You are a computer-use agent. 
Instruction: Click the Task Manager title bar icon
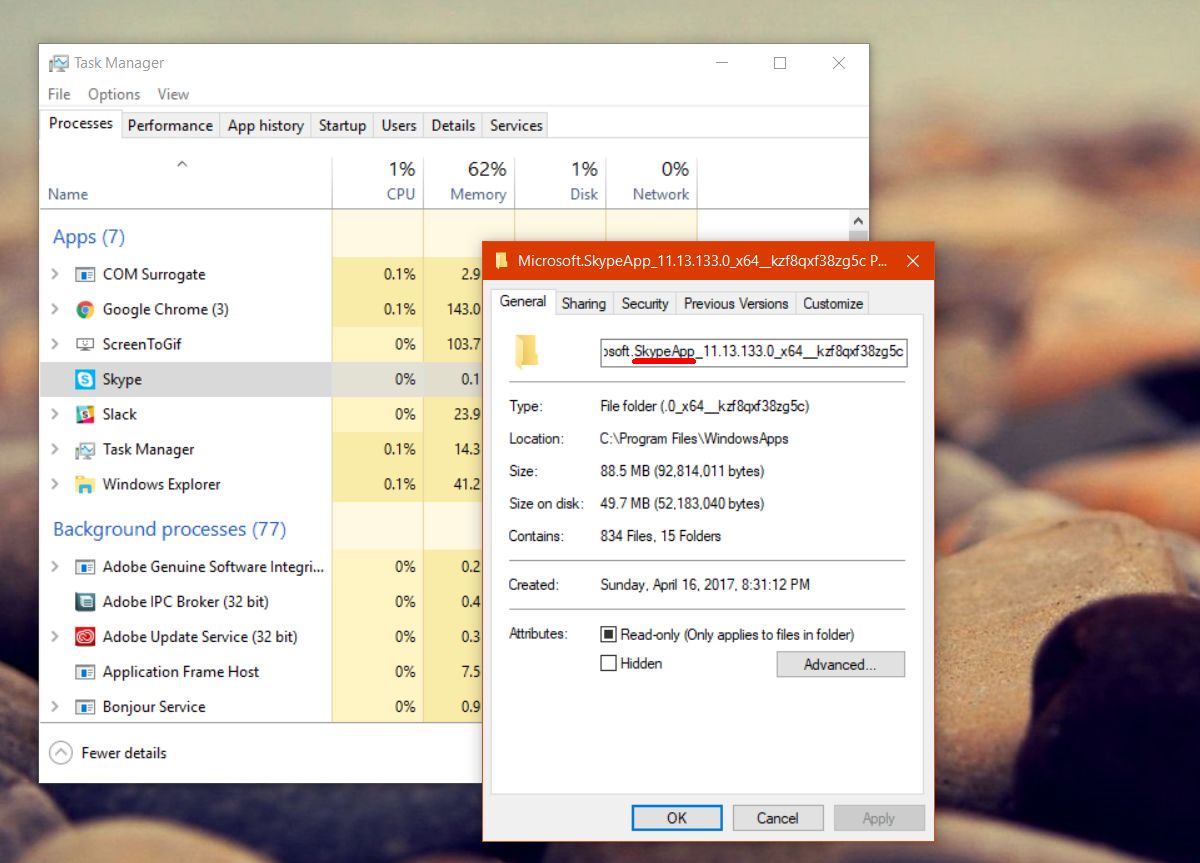[x=59, y=63]
